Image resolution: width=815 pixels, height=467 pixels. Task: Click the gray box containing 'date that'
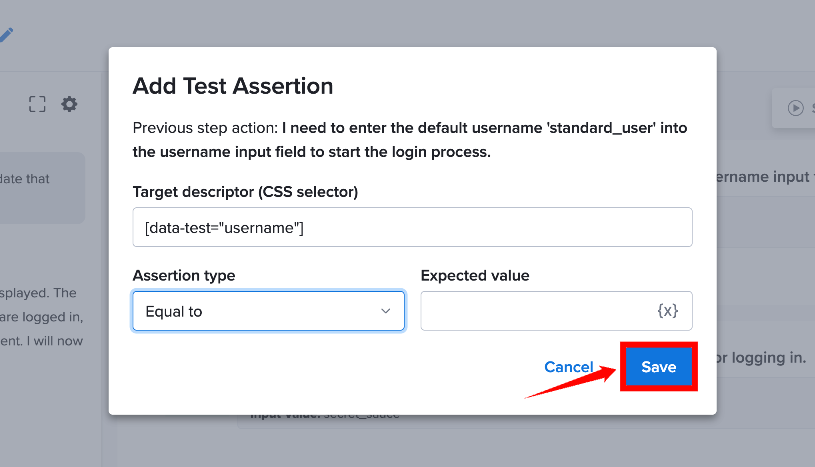pos(42,188)
